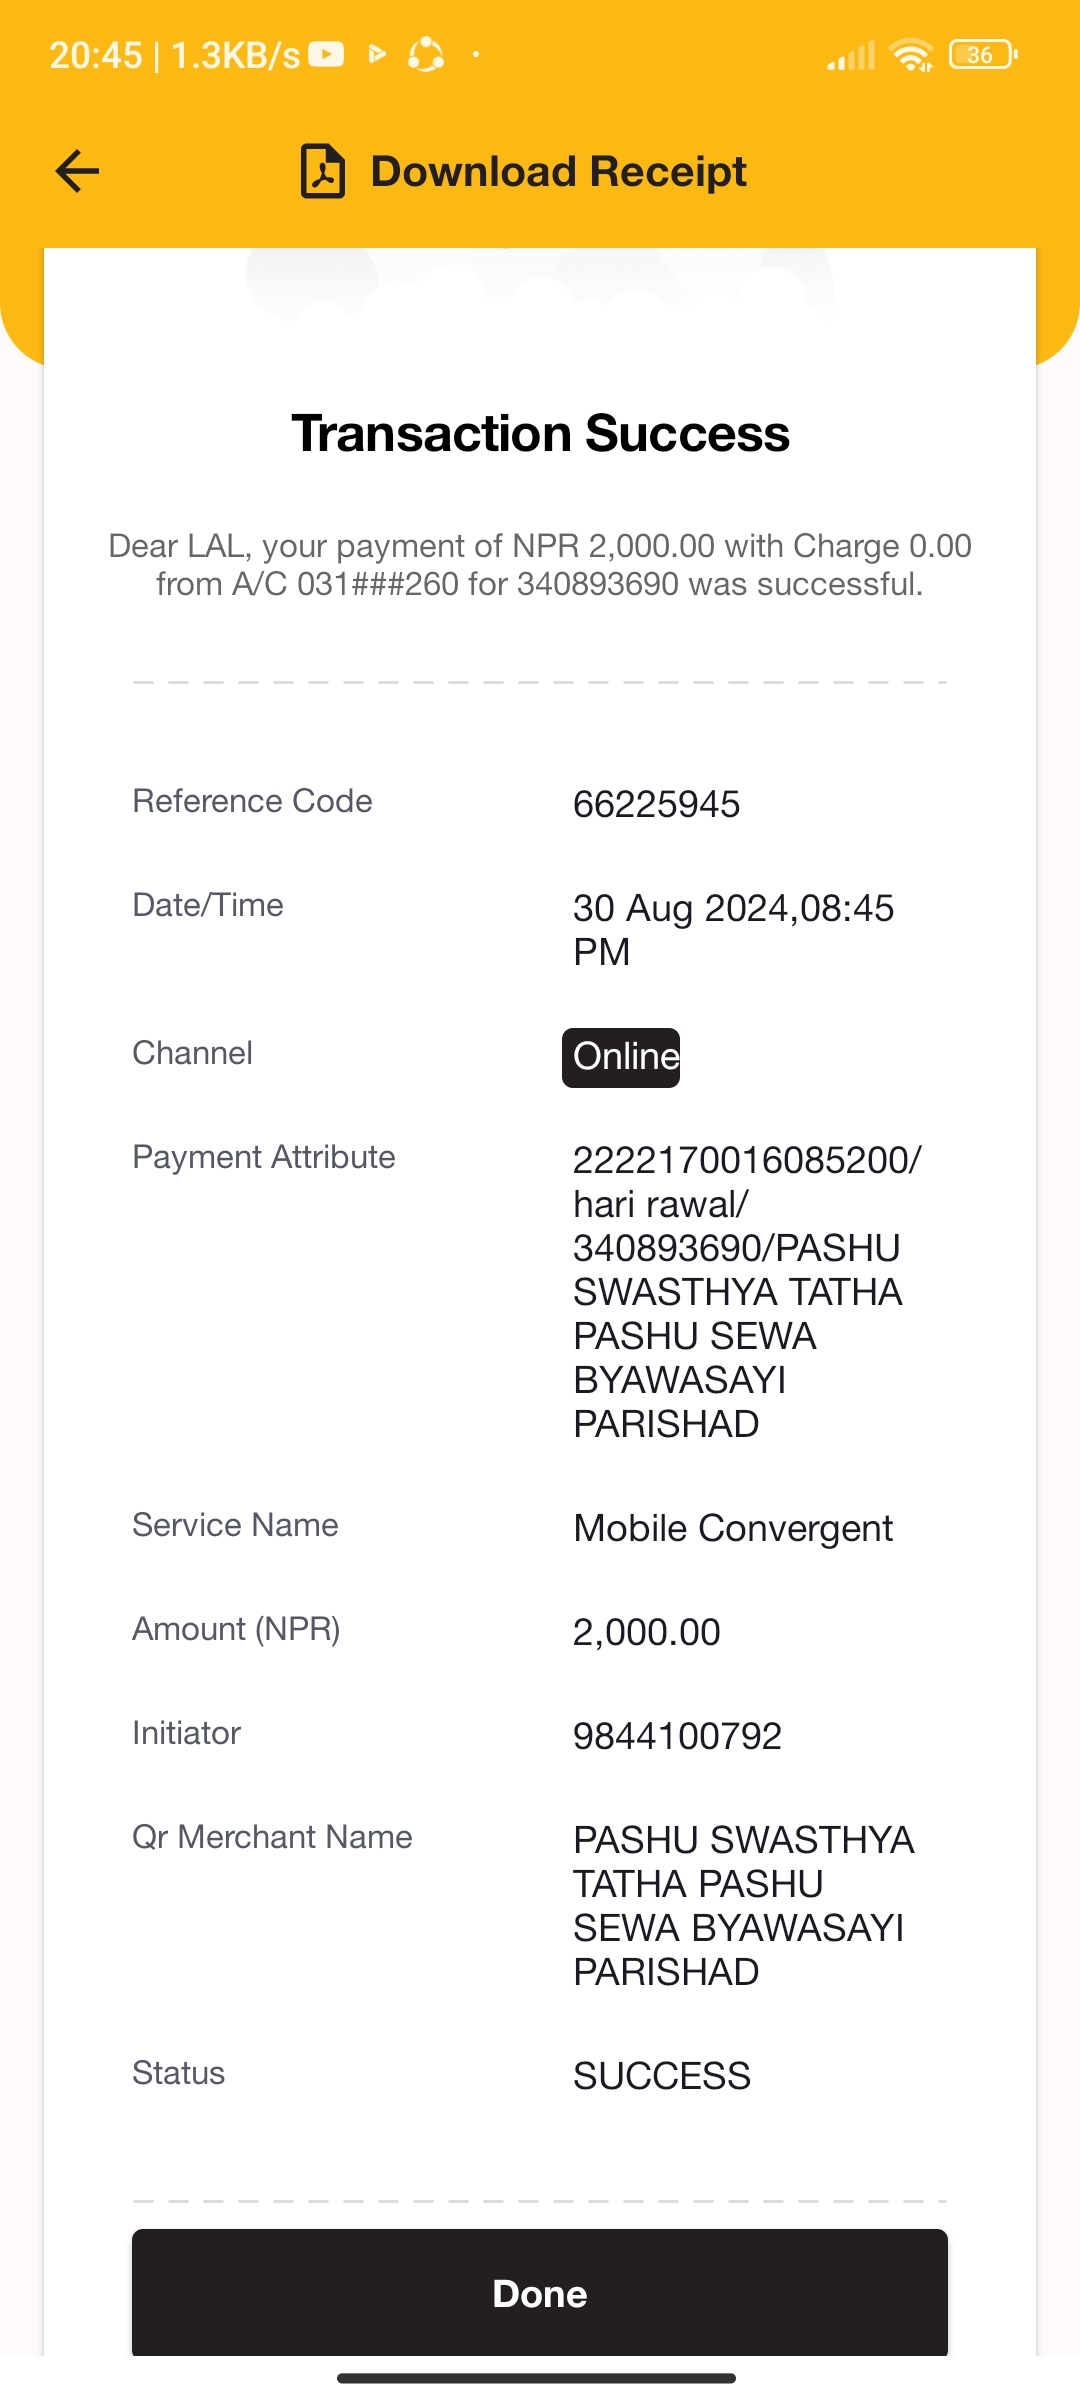Tap the mobile signal bars icon
Screen dimensions: 1080x2400
click(851, 55)
